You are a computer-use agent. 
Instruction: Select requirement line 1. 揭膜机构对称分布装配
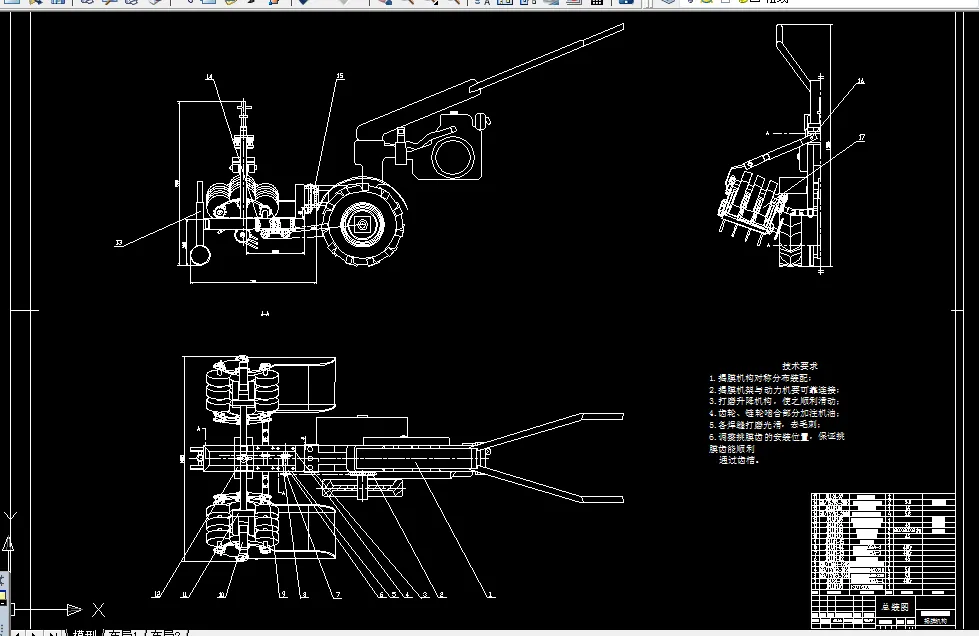click(760, 378)
